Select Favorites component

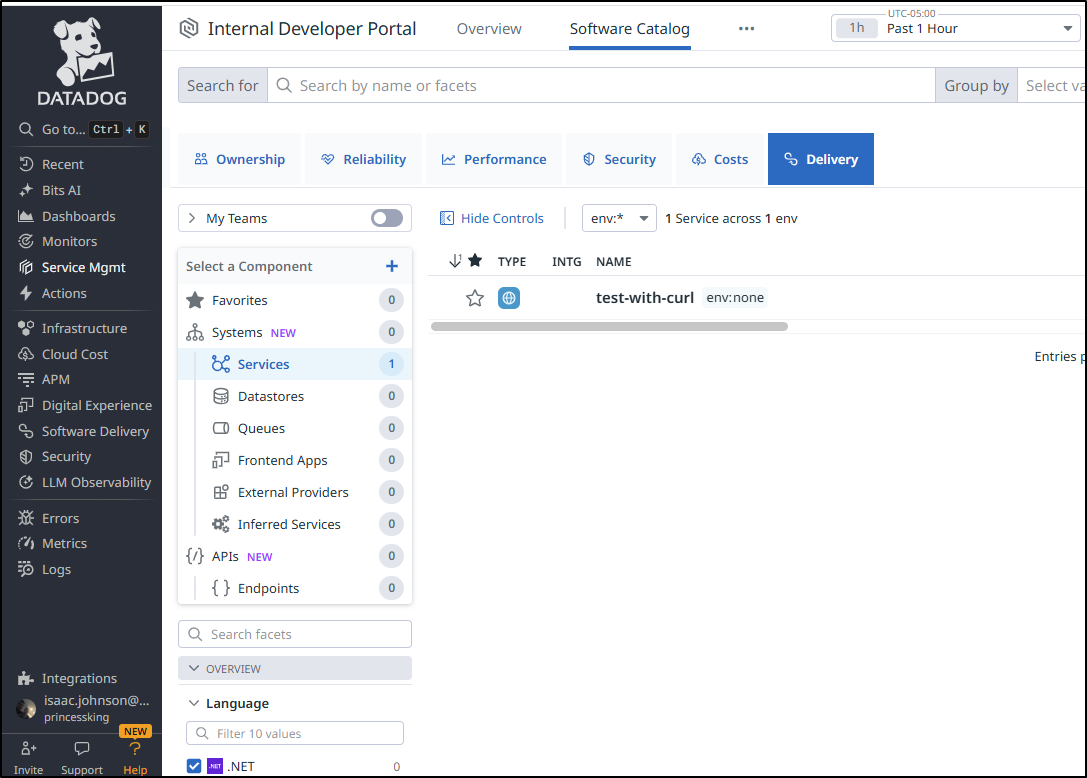[x=295, y=300]
